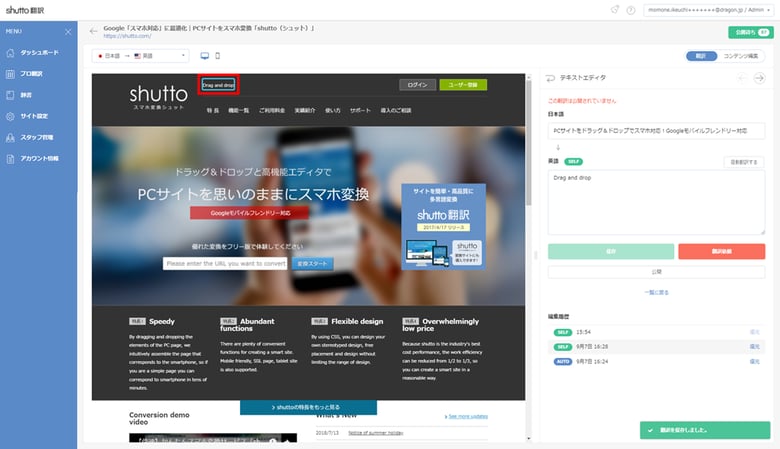
Task: Open the account dropdown showing Admin
Action: pyautogui.click(x=708, y=10)
